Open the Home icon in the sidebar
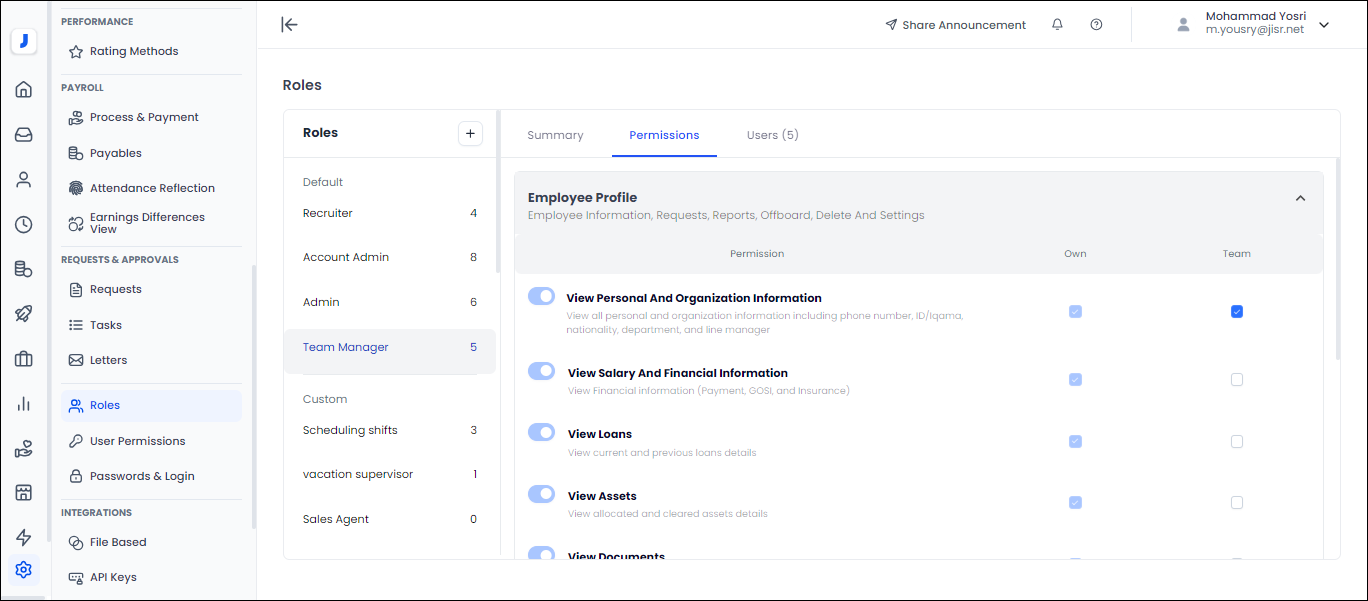The width and height of the screenshot is (1368, 601). 24,89
